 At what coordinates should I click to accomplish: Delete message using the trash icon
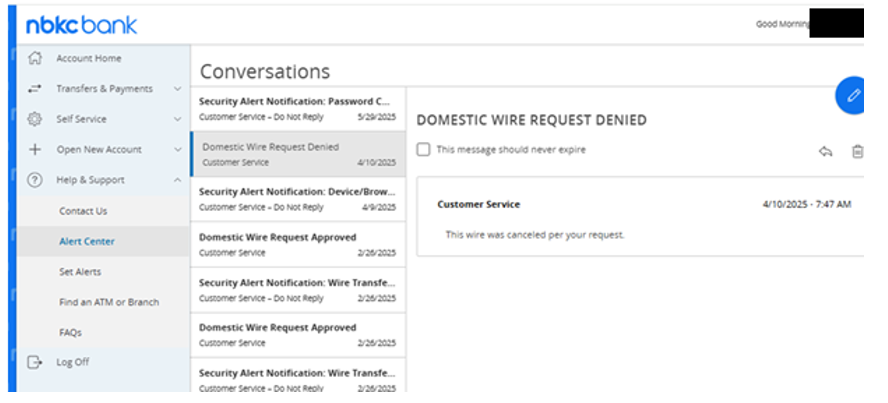pyautogui.click(x=857, y=151)
